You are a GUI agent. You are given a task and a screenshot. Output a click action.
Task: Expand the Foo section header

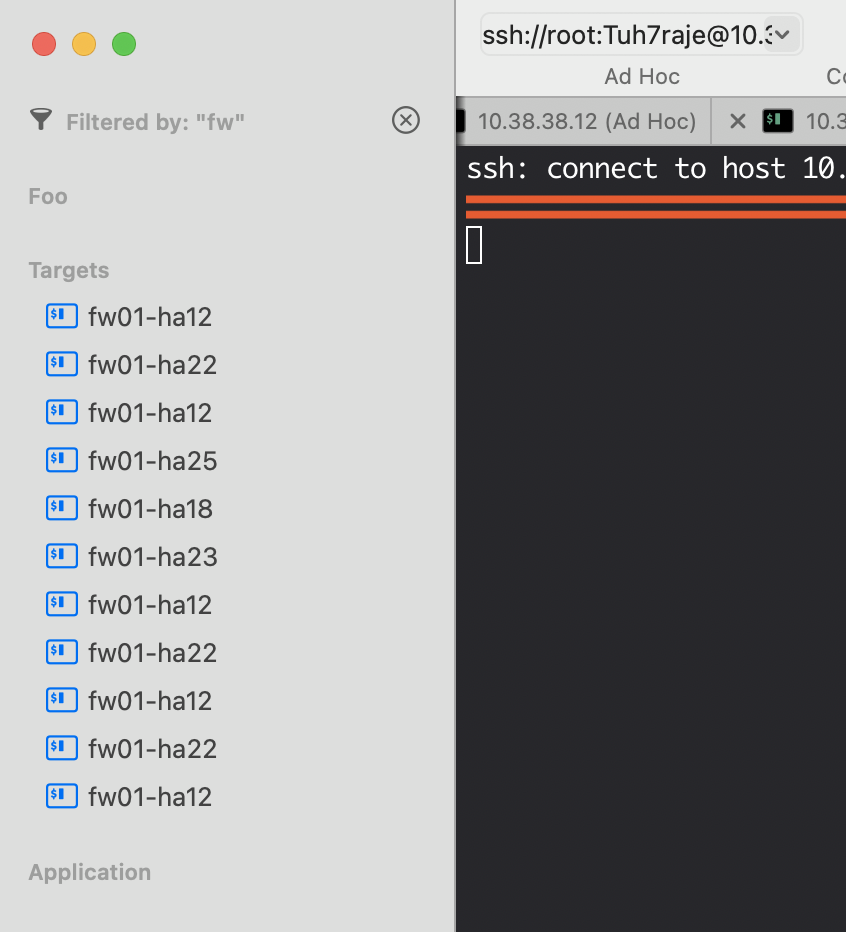pyautogui.click(x=48, y=196)
